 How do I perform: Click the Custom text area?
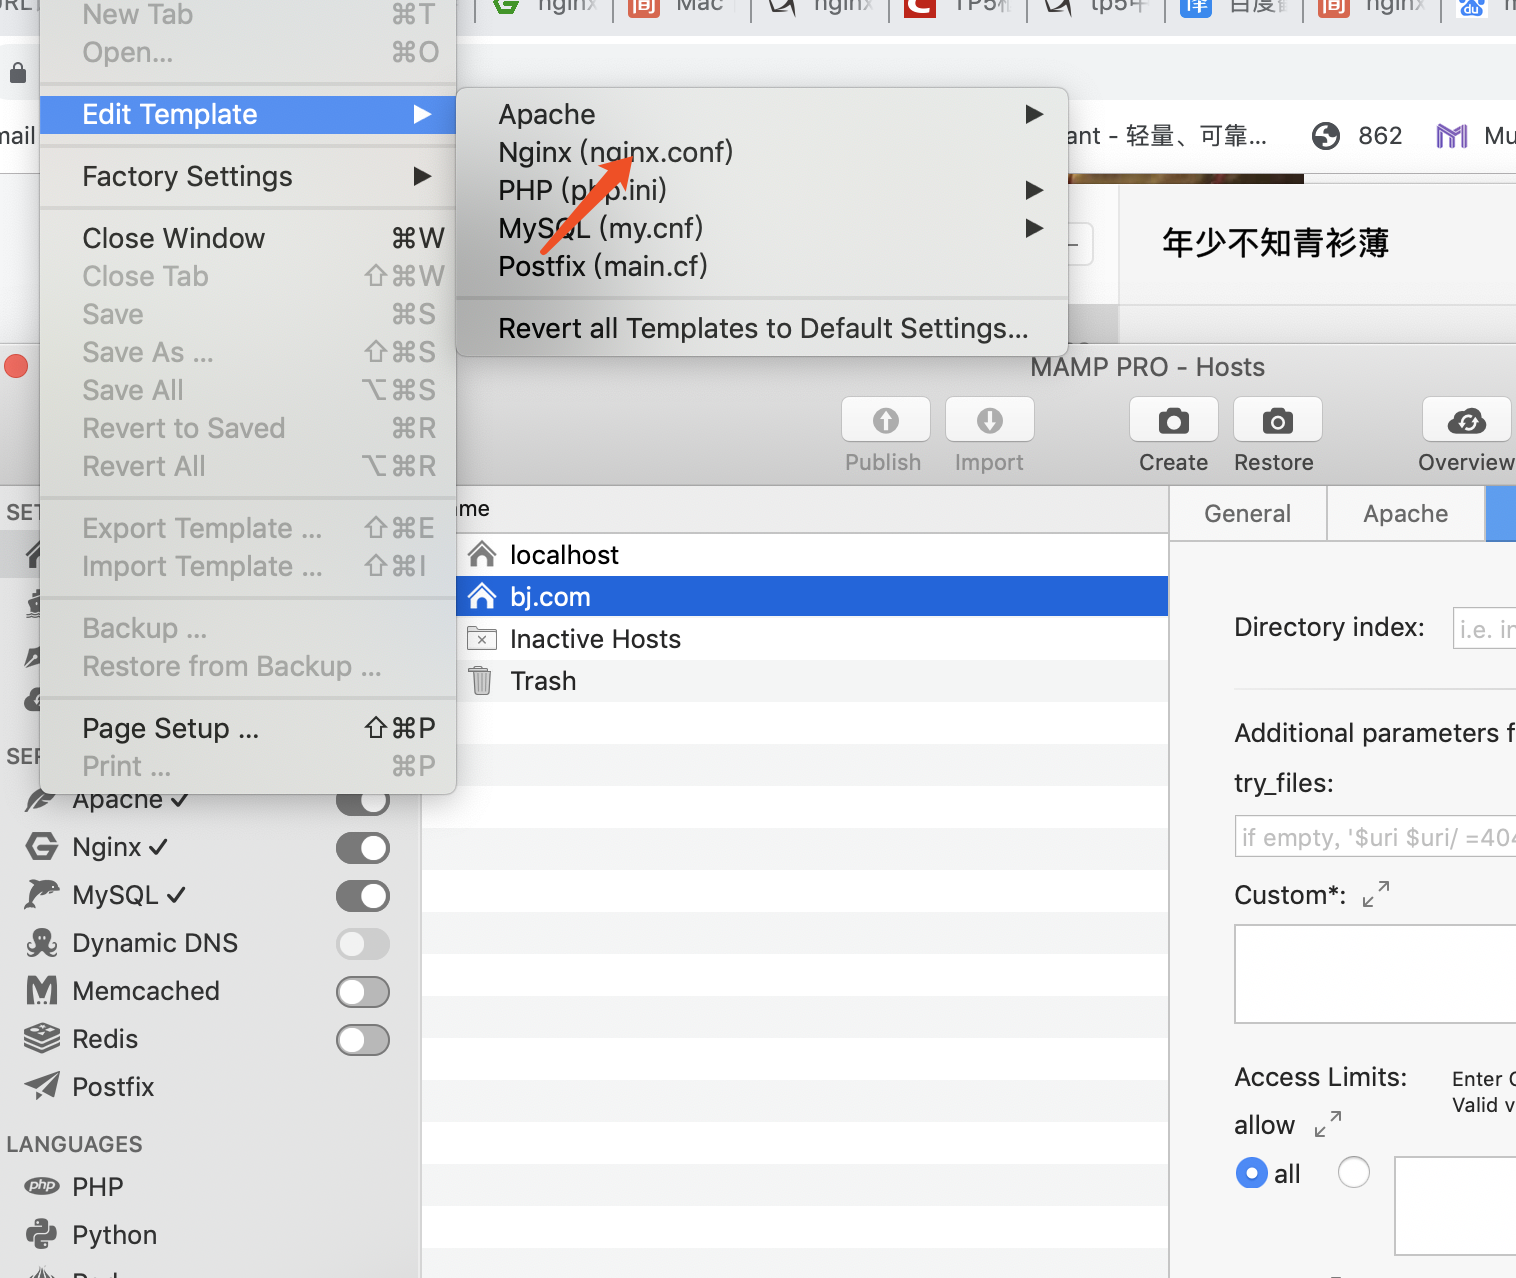pos(1375,974)
